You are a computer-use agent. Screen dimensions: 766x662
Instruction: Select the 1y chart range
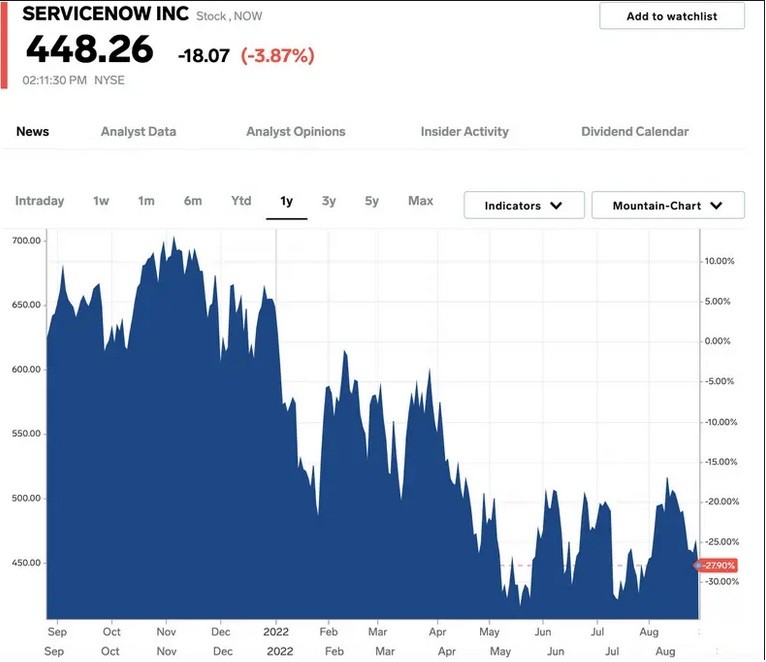point(286,201)
